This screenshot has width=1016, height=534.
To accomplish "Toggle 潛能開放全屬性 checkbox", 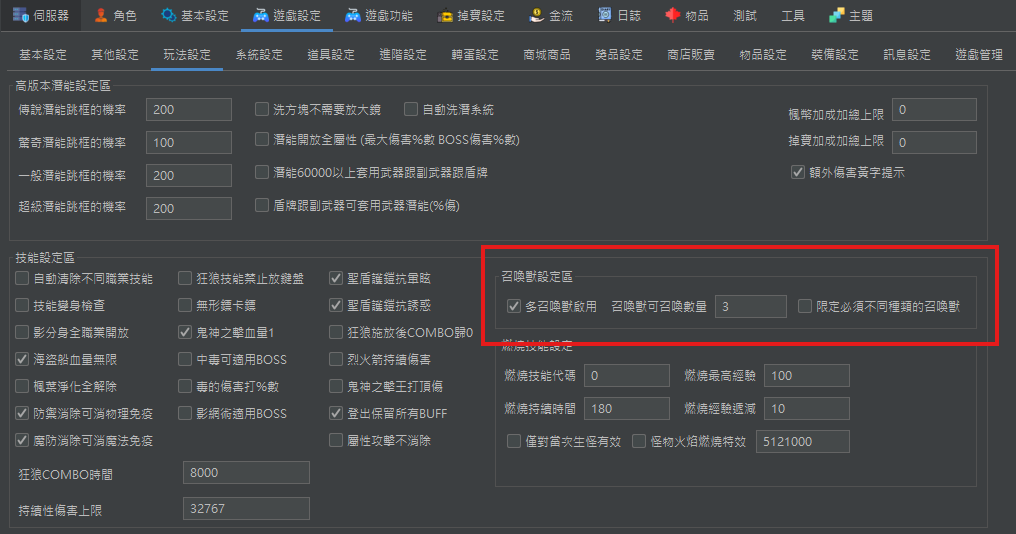I will [262, 139].
